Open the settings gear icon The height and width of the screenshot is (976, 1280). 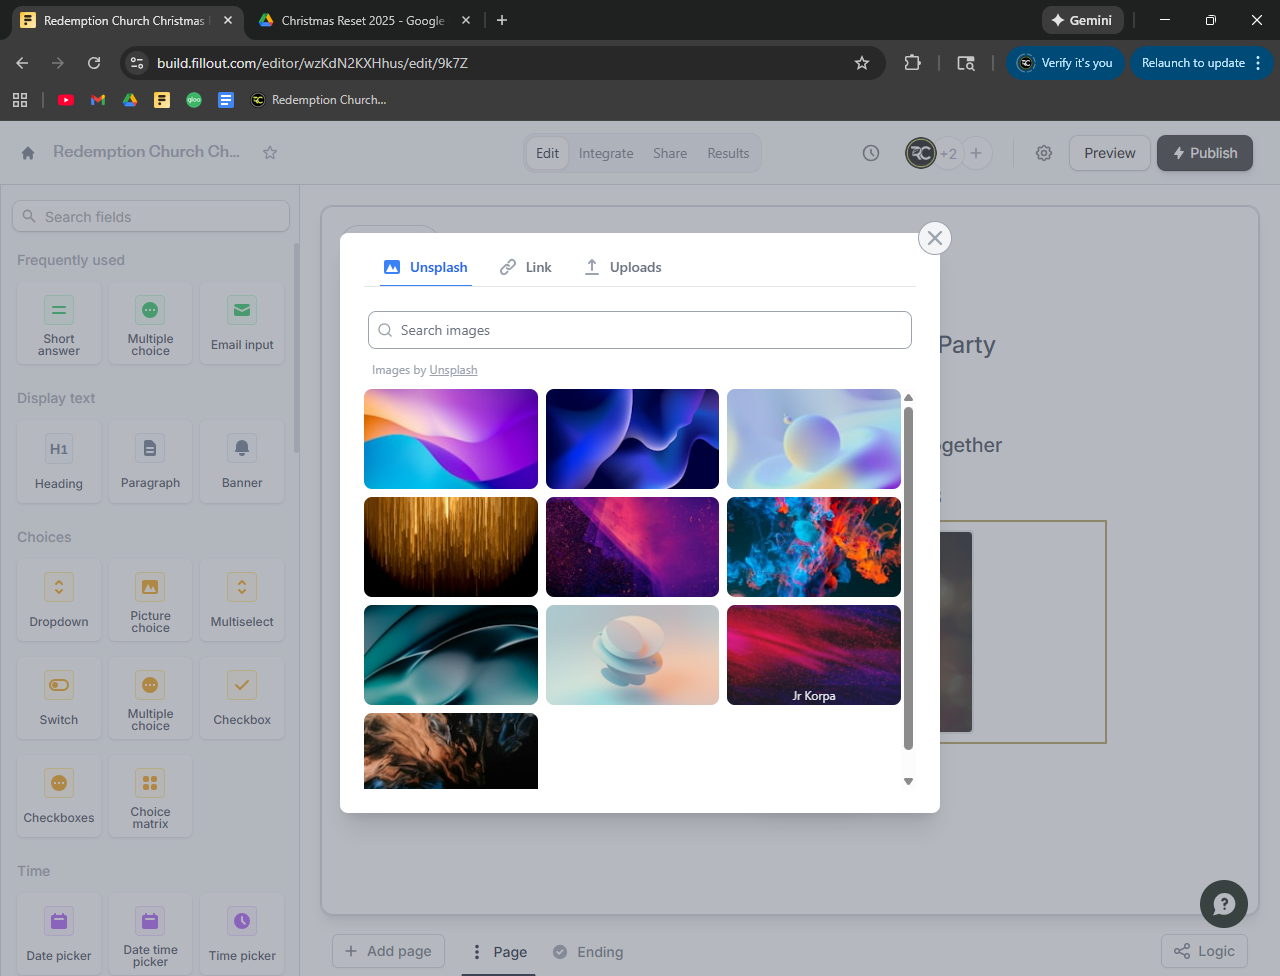click(x=1043, y=153)
